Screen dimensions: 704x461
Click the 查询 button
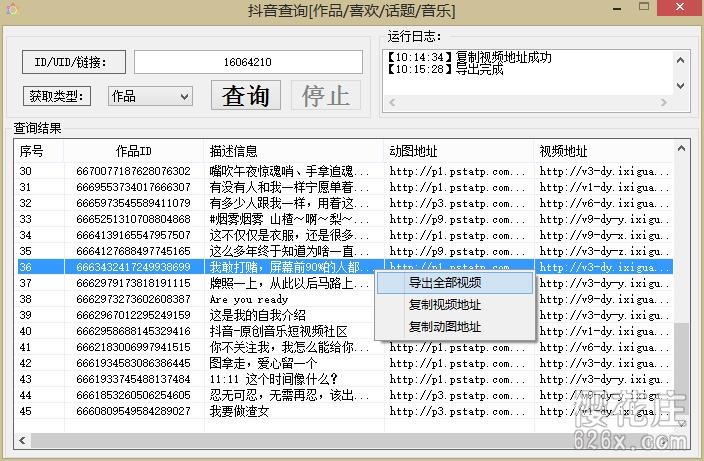[x=246, y=95]
